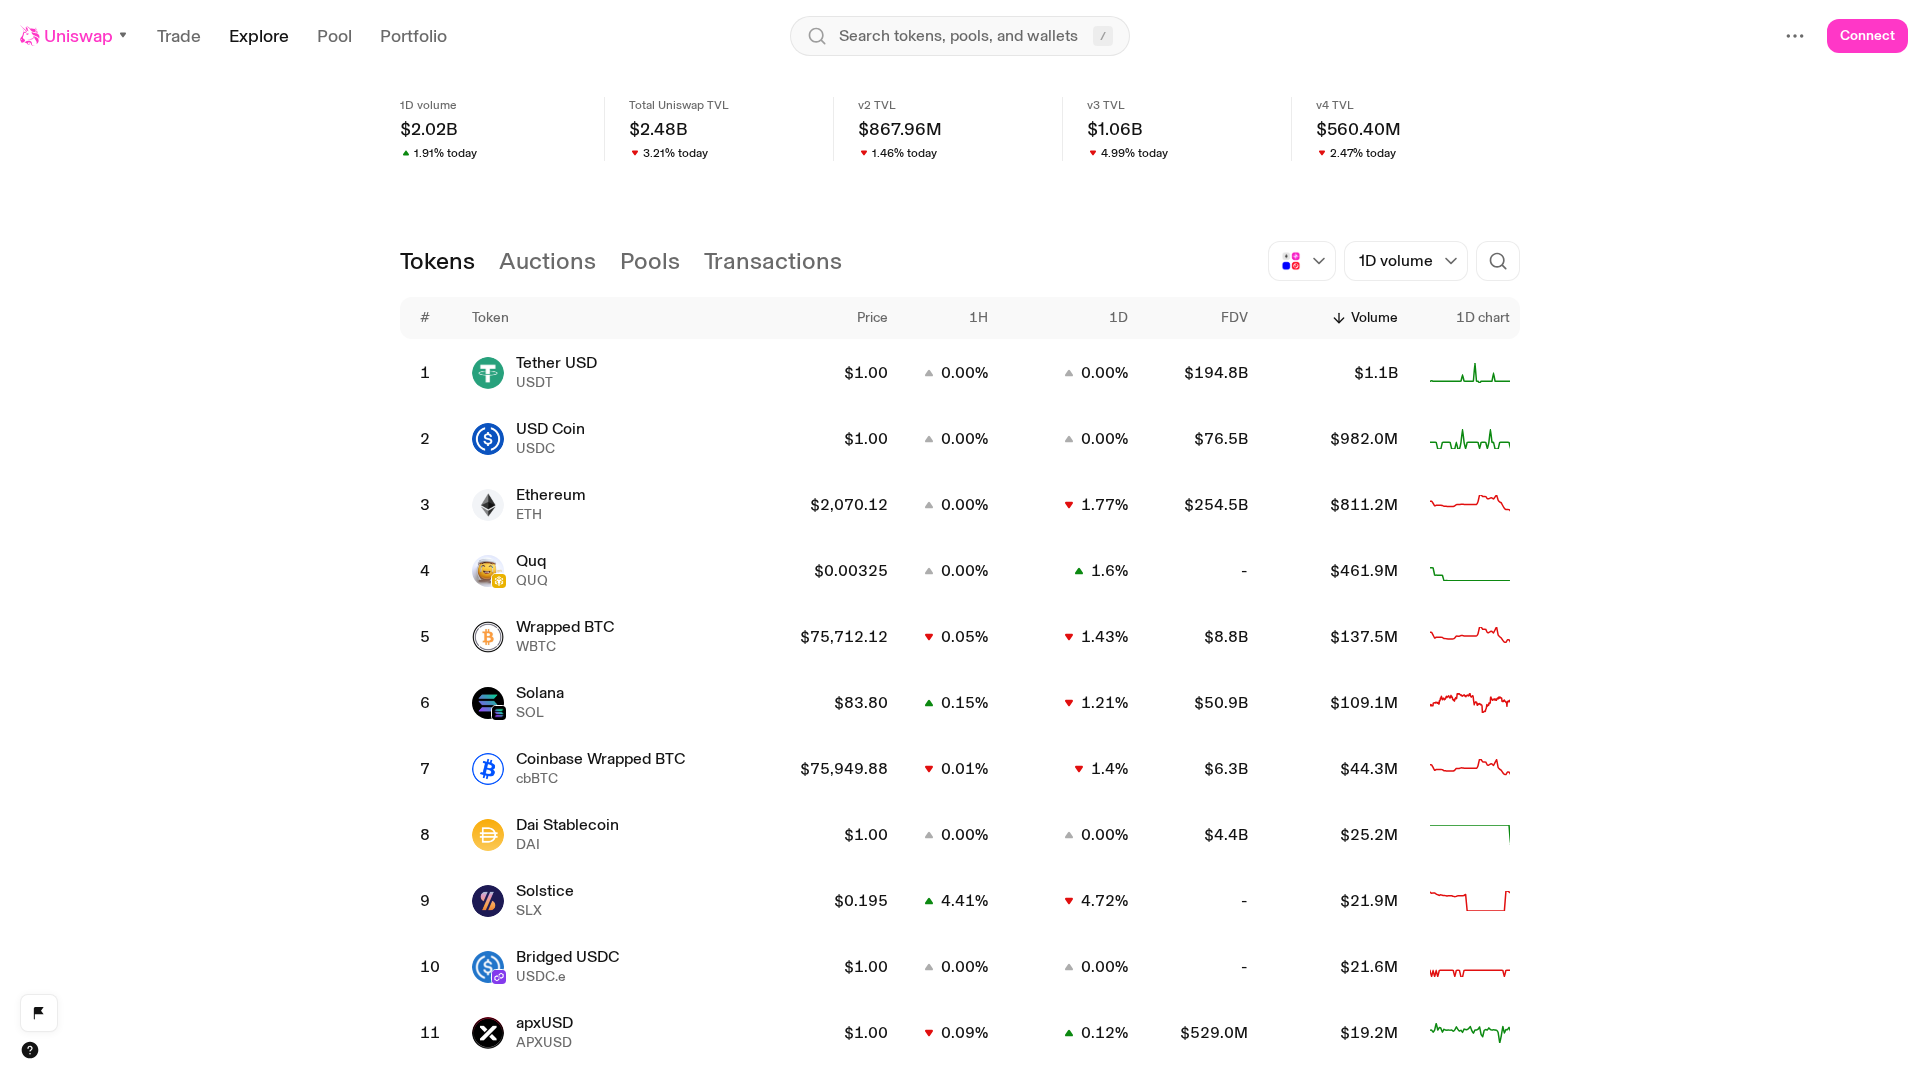1920x1080 pixels.
Task: Switch to the Auctions tab
Action: click(x=547, y=261)
